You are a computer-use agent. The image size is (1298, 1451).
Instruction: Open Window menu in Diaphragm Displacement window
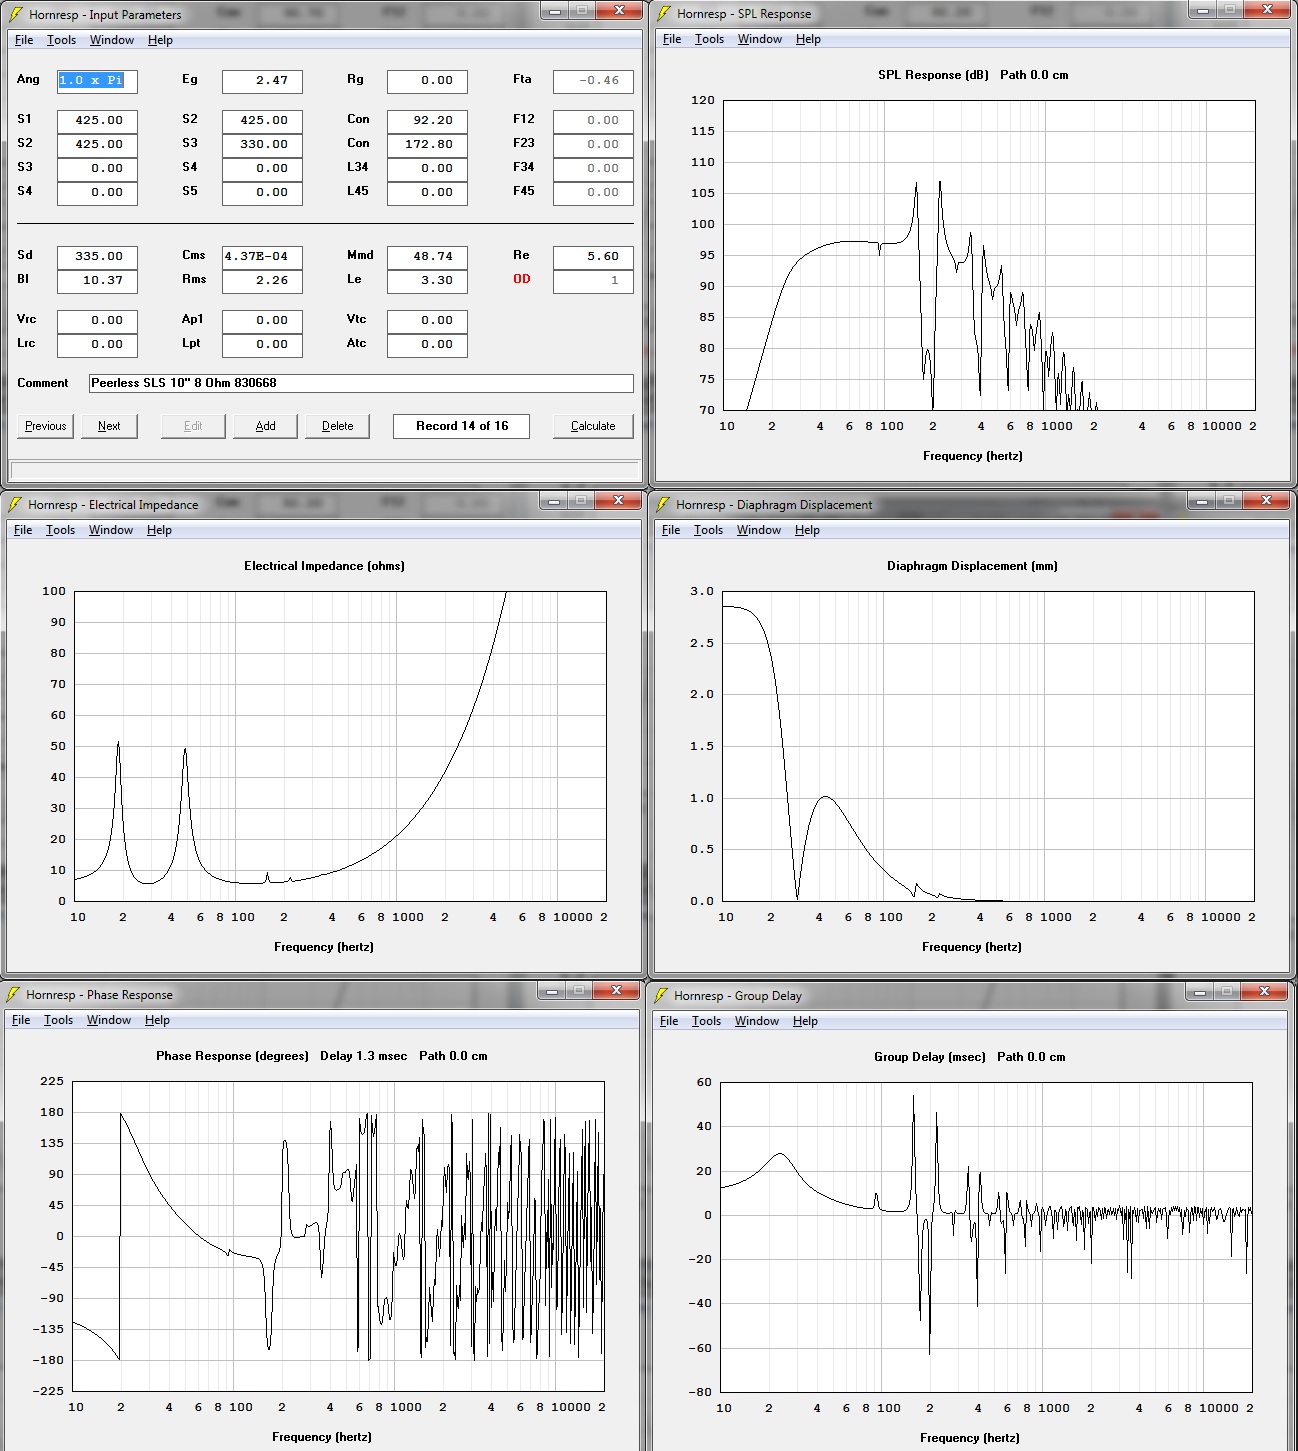(x=759, y=530)
